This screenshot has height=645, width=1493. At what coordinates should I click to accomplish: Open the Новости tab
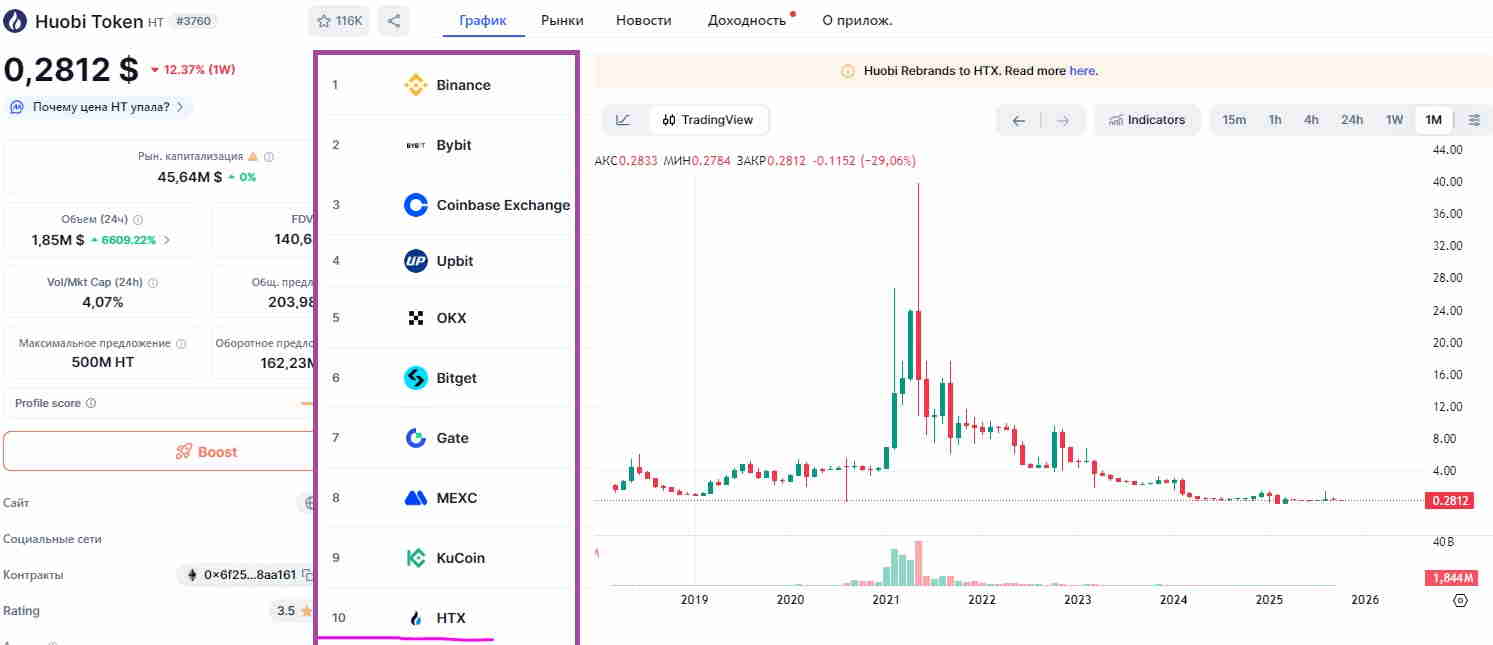coord(644,20)
